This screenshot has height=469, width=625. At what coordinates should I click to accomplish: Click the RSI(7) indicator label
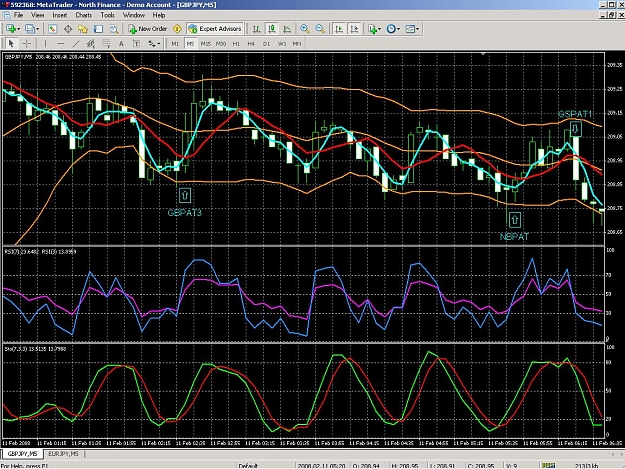pyautogui.click(x=21, y=251)
